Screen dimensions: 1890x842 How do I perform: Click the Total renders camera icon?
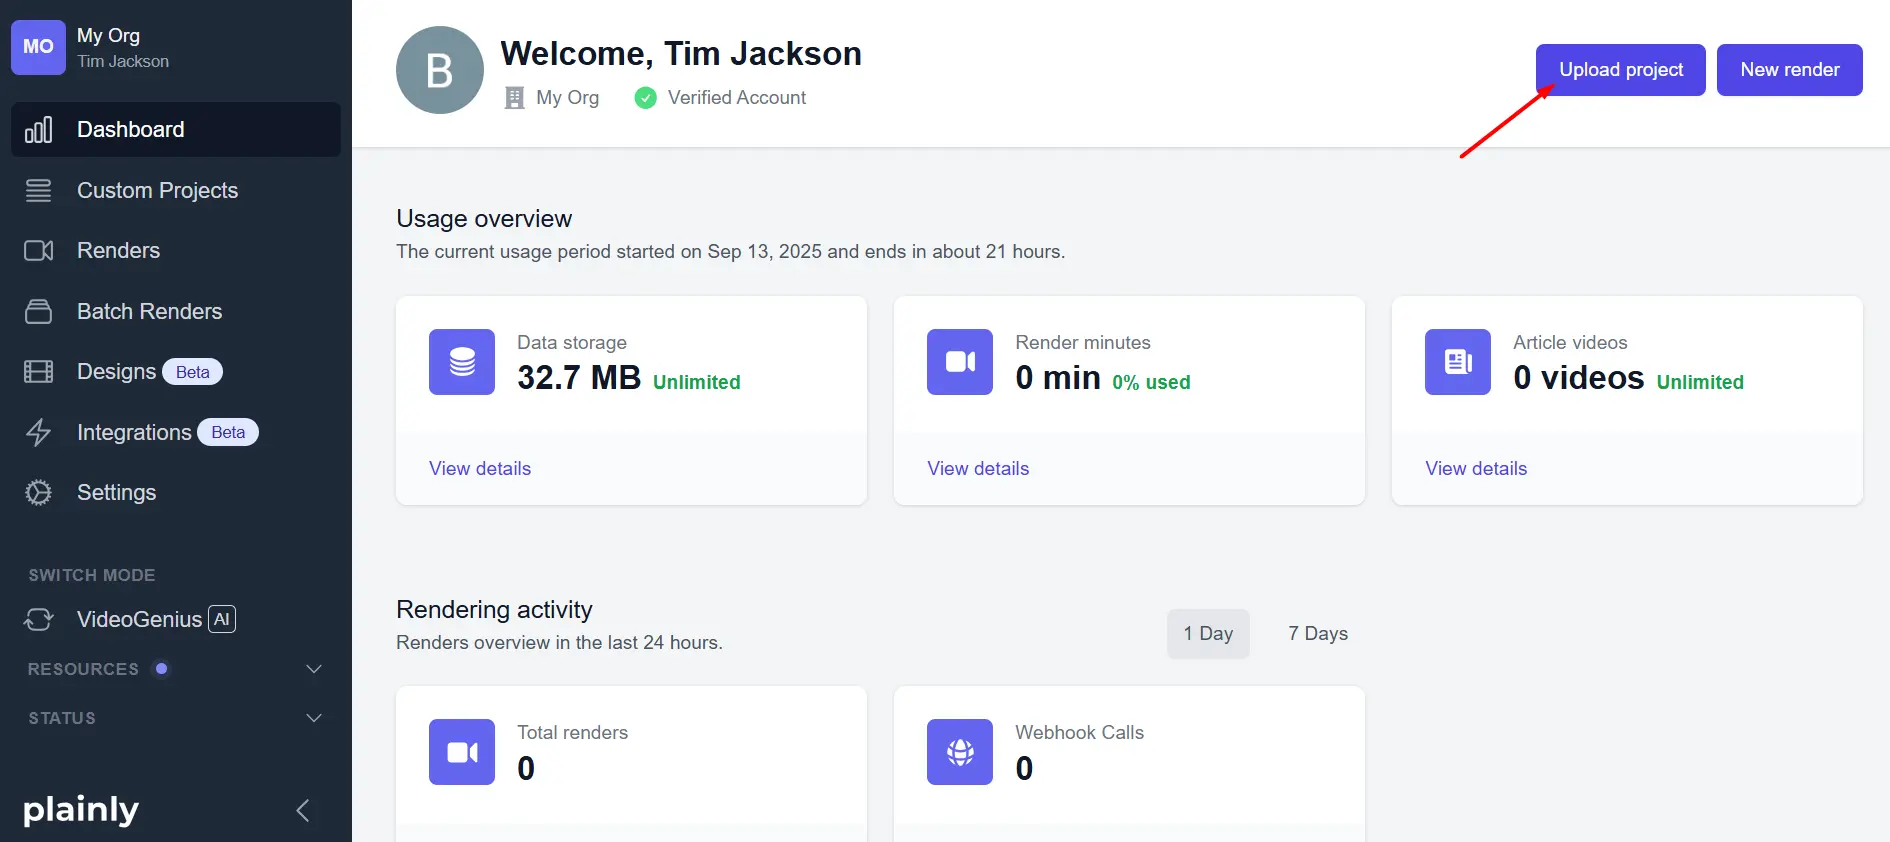coord(462,752)
